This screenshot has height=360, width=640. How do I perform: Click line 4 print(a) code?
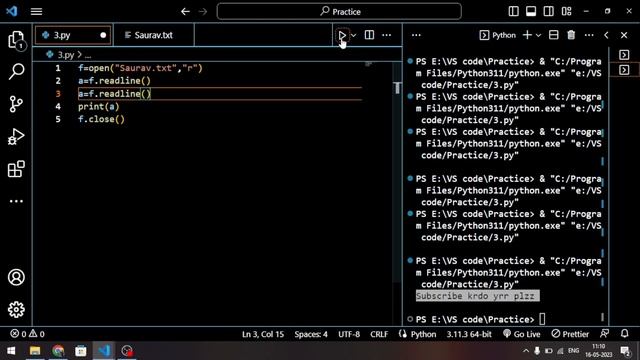[99, 107]
